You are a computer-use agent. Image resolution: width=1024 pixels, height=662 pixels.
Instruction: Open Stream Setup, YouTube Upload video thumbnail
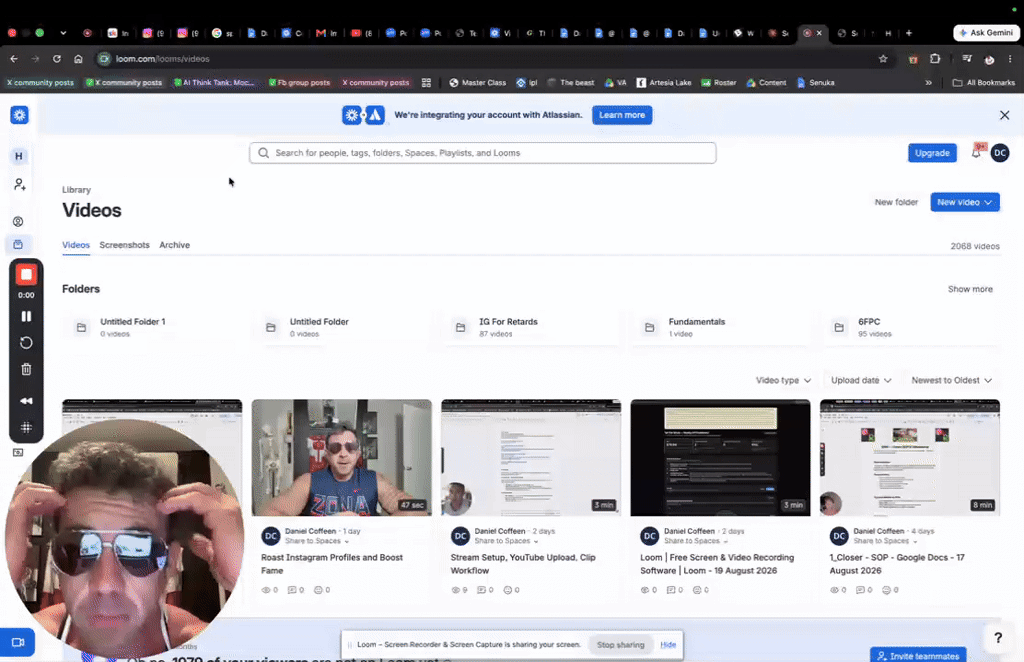click(531, 458)
